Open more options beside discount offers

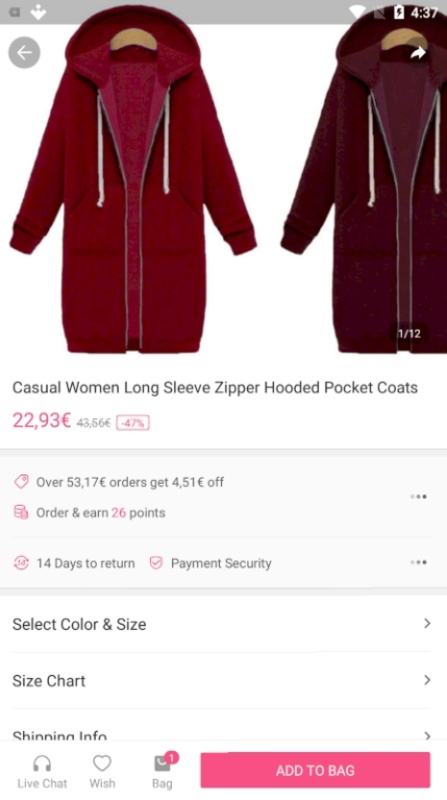click(418, 496)
